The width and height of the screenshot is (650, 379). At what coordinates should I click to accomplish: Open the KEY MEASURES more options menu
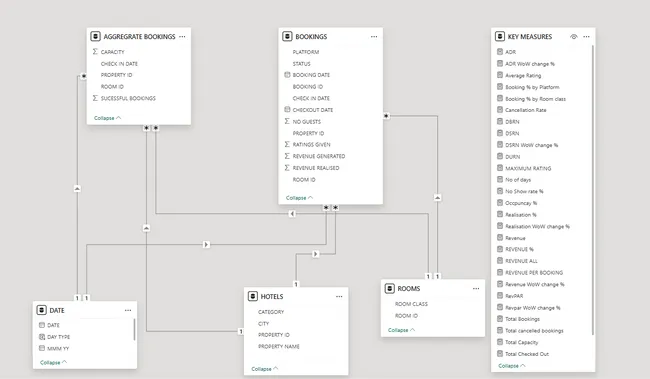point(586,37)
